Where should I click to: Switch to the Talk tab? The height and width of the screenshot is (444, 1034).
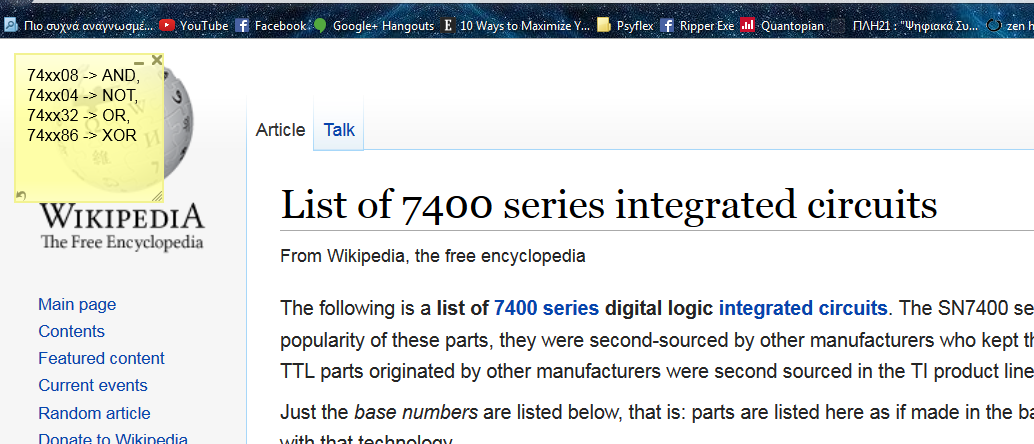click(339, 130)
